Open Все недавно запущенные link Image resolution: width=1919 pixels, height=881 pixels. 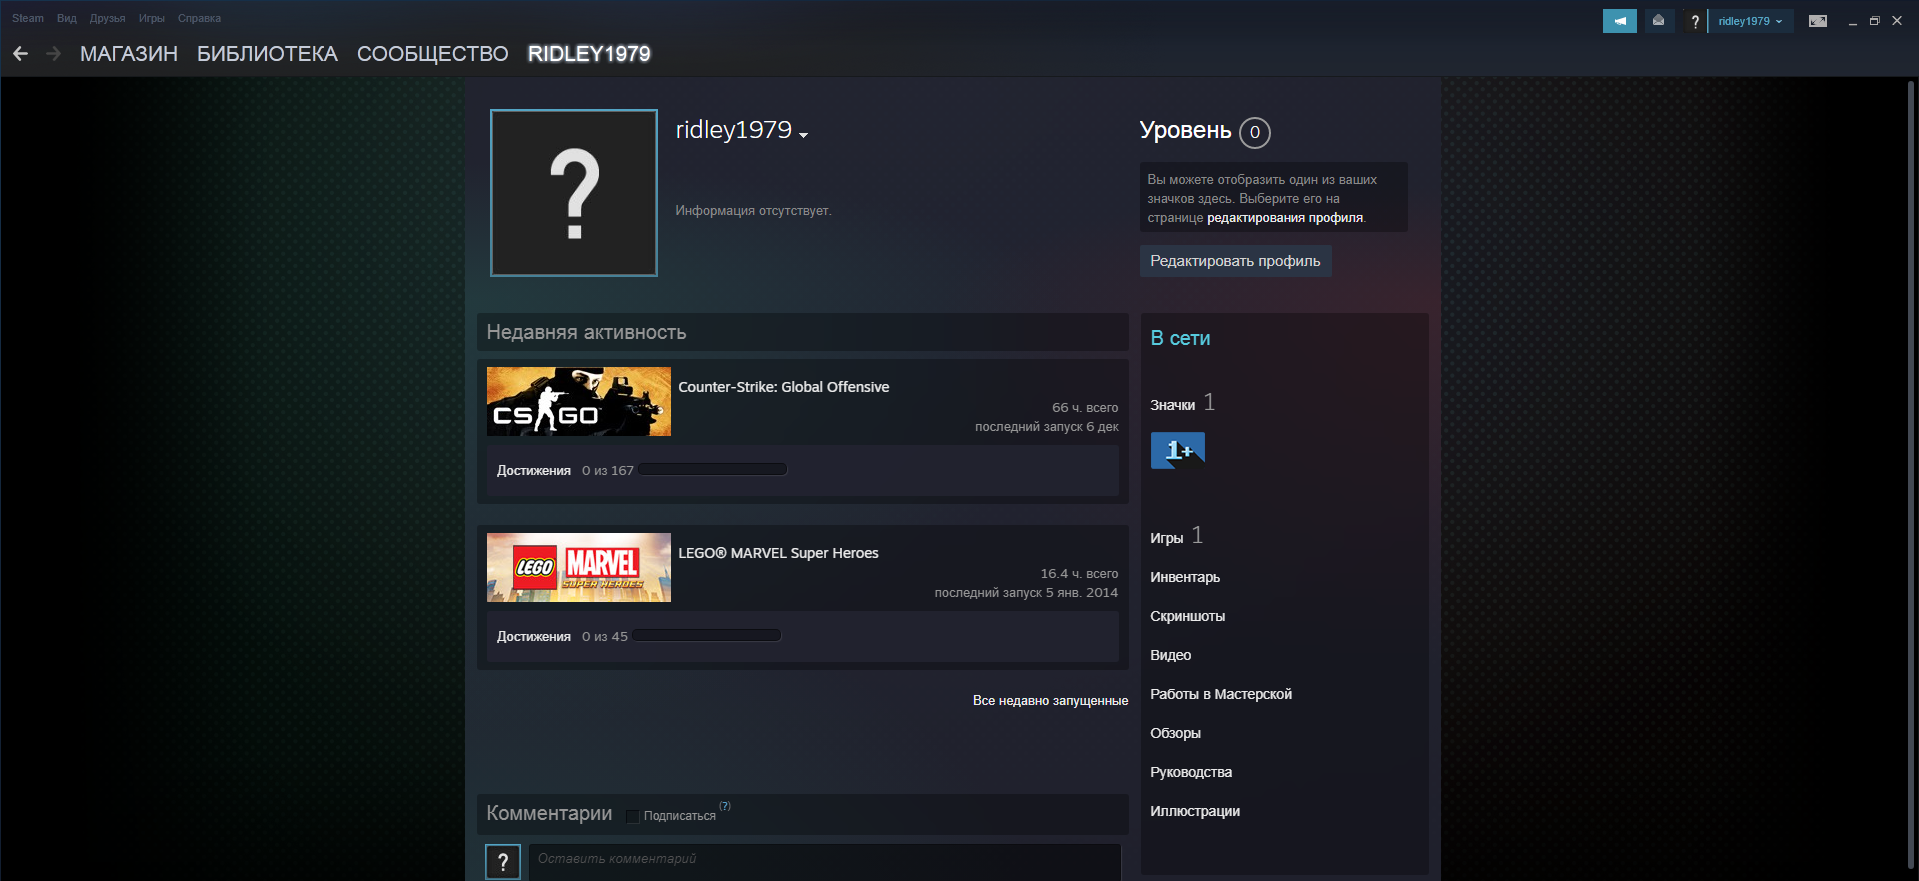pyautogui.click(x=1050, y=700)
